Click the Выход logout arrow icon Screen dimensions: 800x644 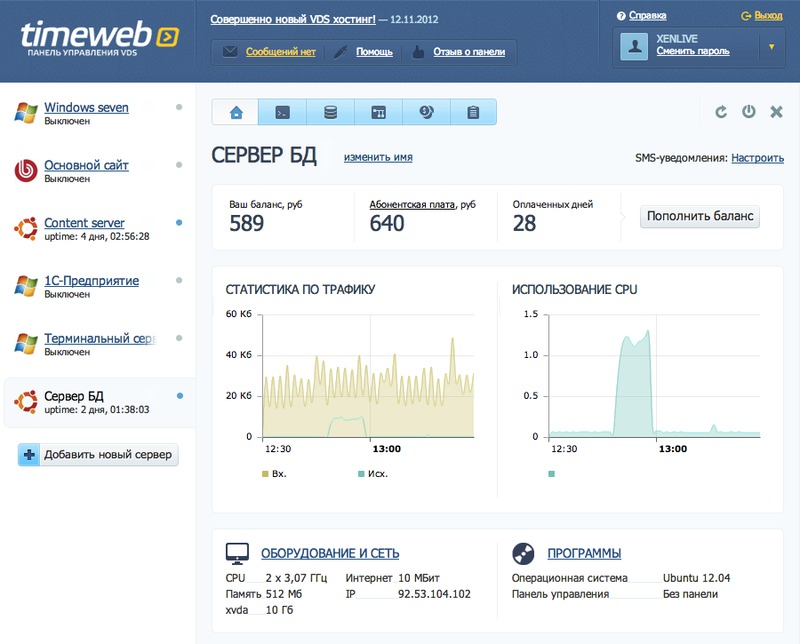click(746, 16)
